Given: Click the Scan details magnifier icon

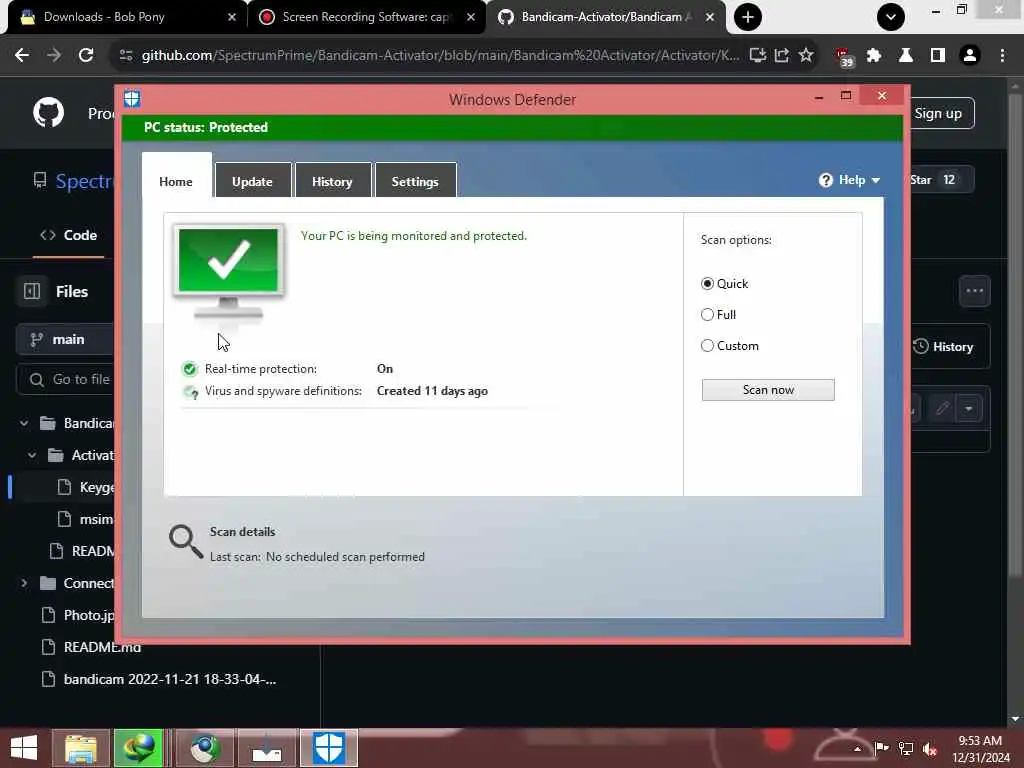Looking at the screenshot, I should pyautogui.click(x=186, y=542).
